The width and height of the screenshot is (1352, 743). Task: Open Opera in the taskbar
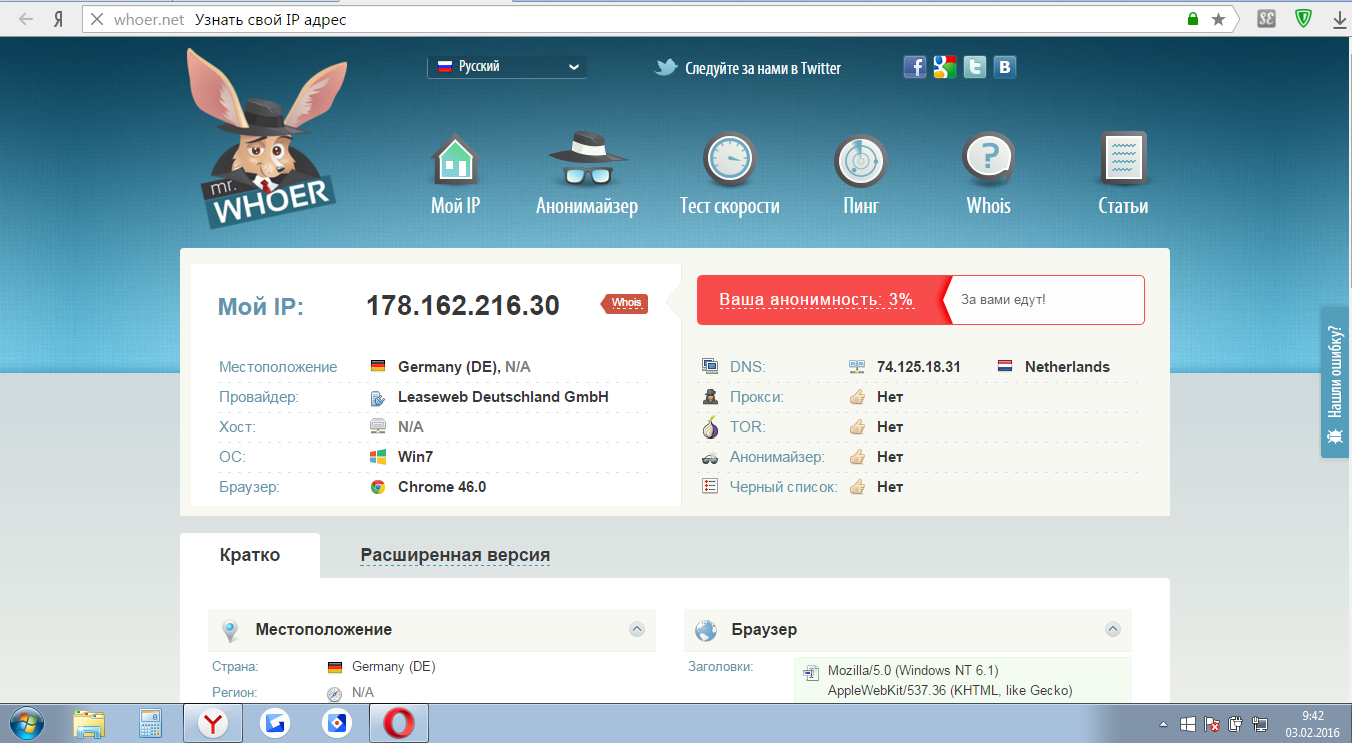tap(399, 723)
